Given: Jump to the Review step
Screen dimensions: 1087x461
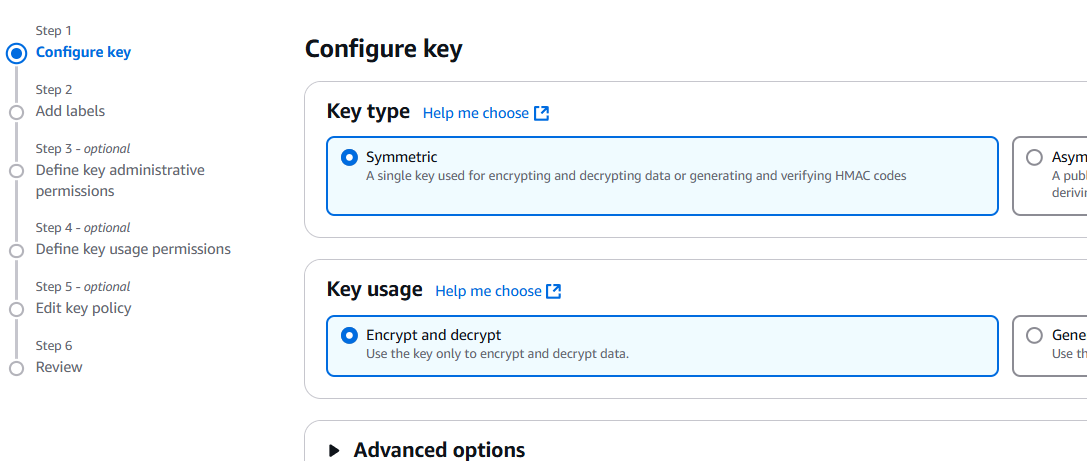Looking at the screenshot, I should tap(59, 367).
